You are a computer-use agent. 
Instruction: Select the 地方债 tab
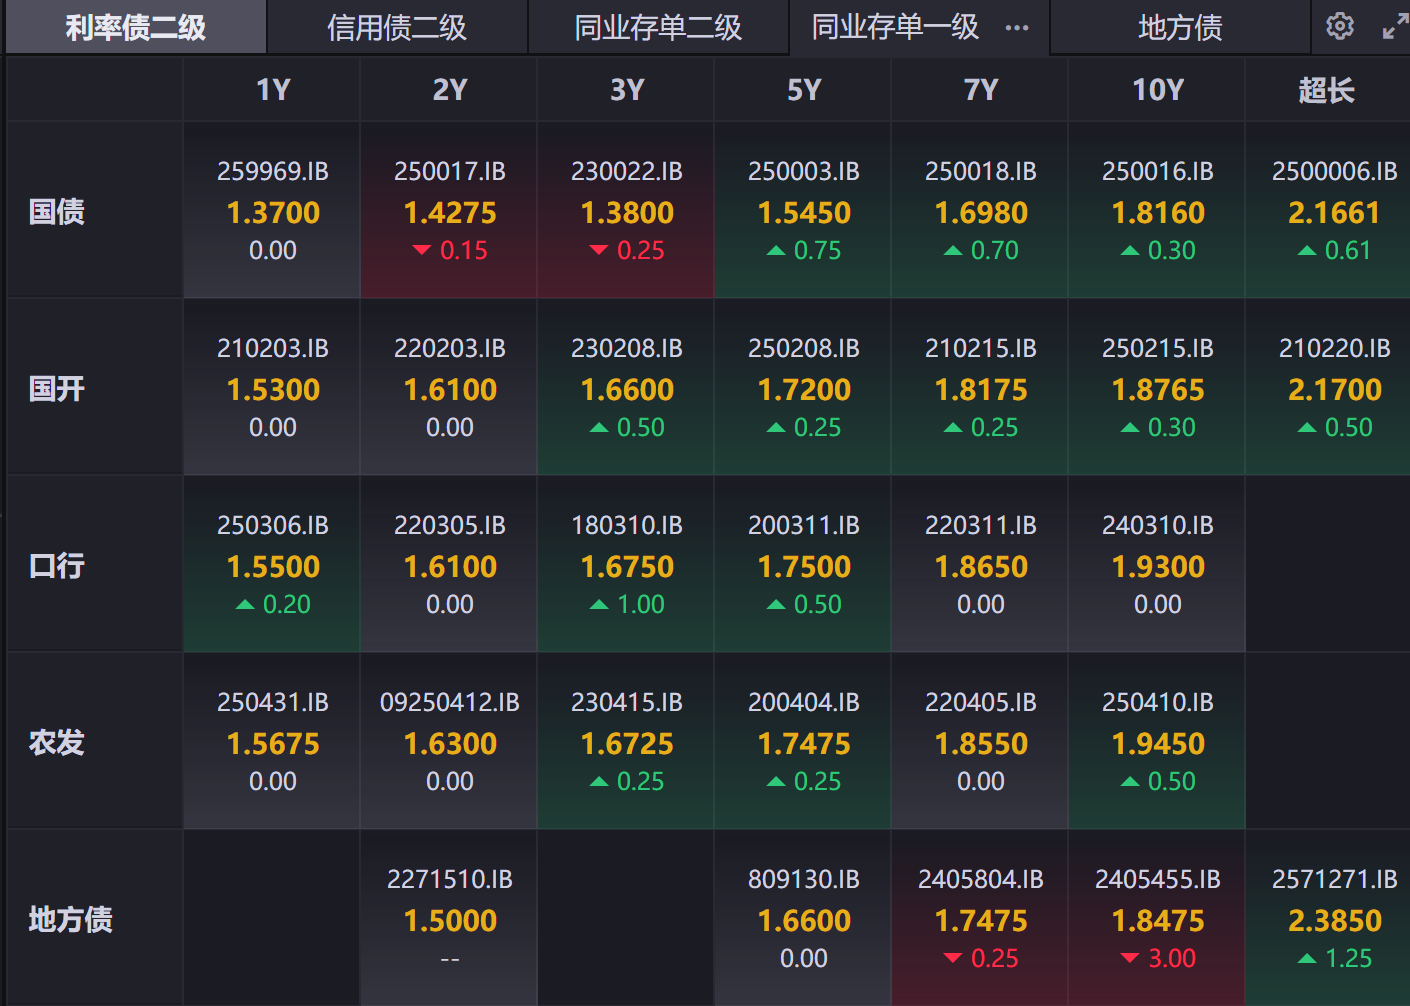coord(1180,28)
